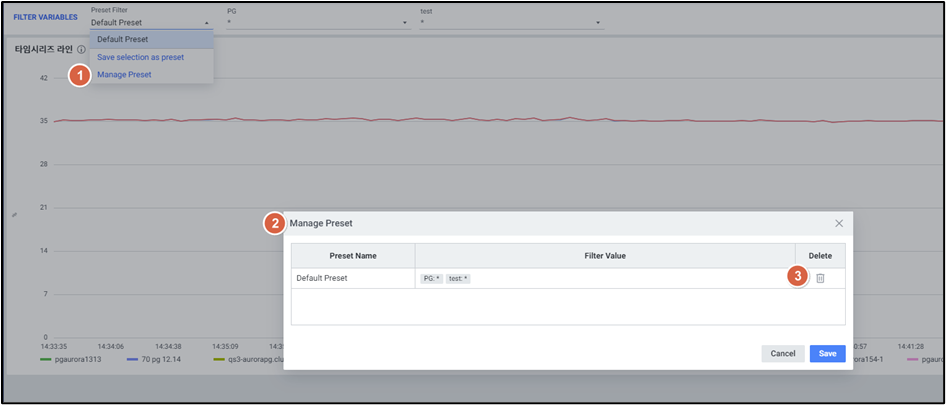Open Manage Preset from the dropdown menu
Screen dimensions: 946x405
coord(124,74)
